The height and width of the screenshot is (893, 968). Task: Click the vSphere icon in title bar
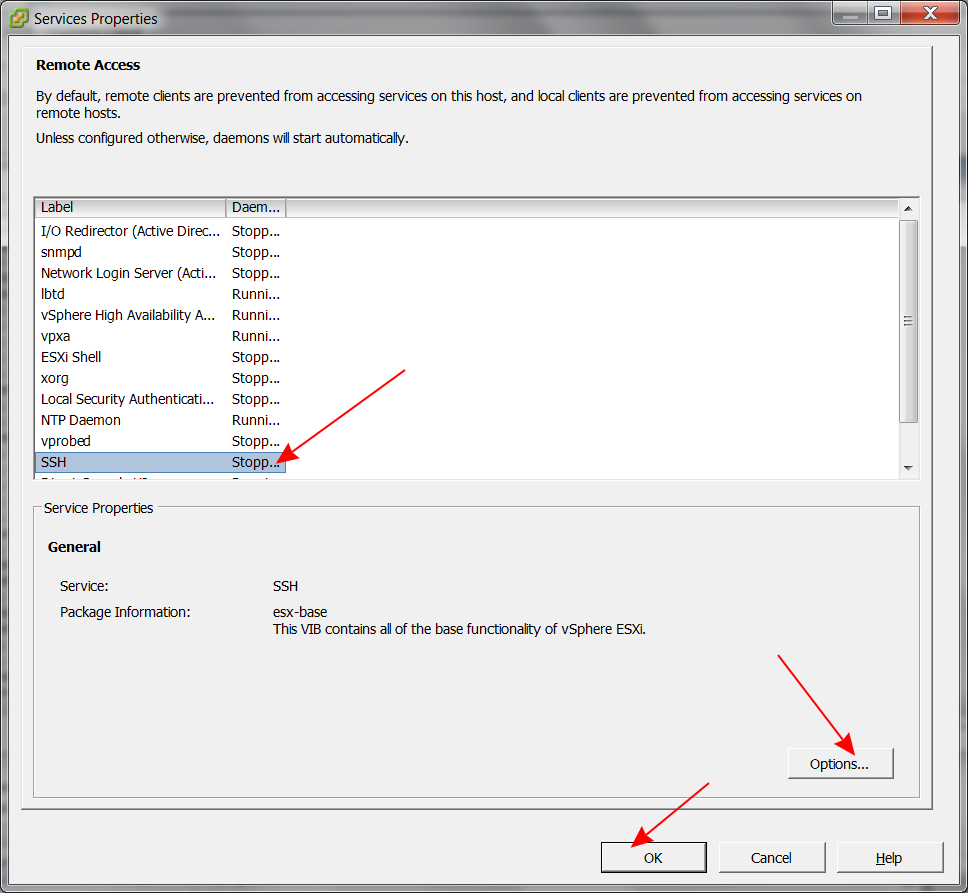(18, 17)
